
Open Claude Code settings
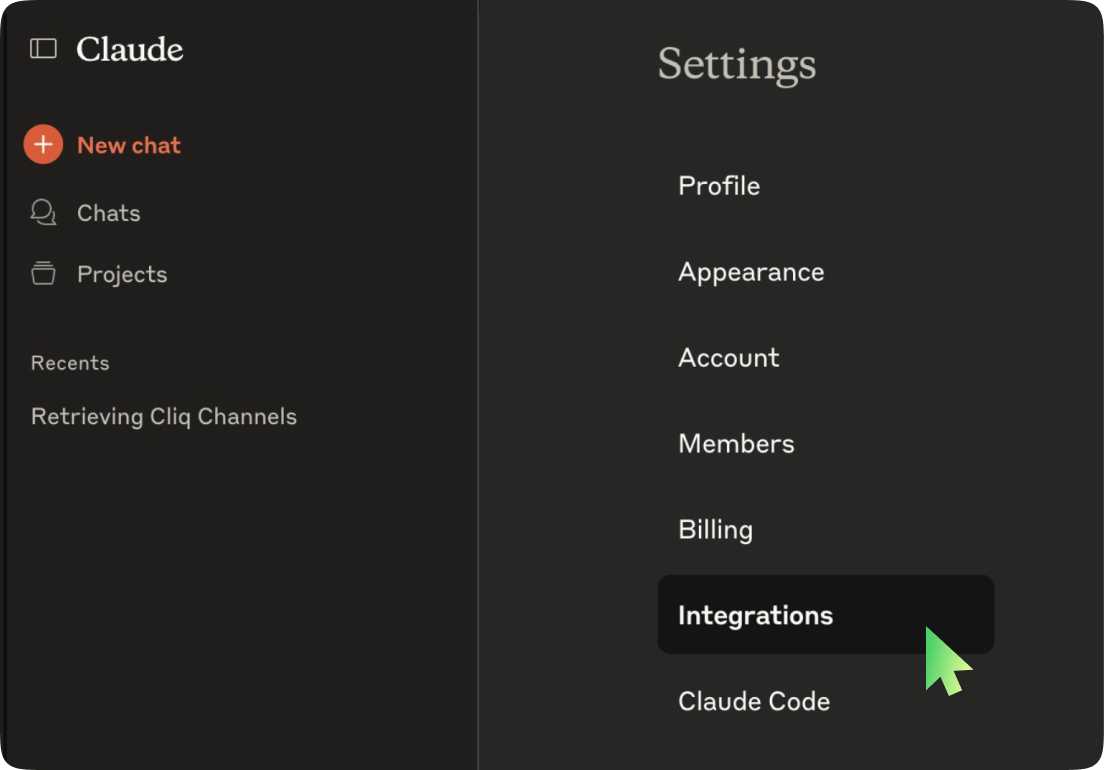(x=753, y=701)
